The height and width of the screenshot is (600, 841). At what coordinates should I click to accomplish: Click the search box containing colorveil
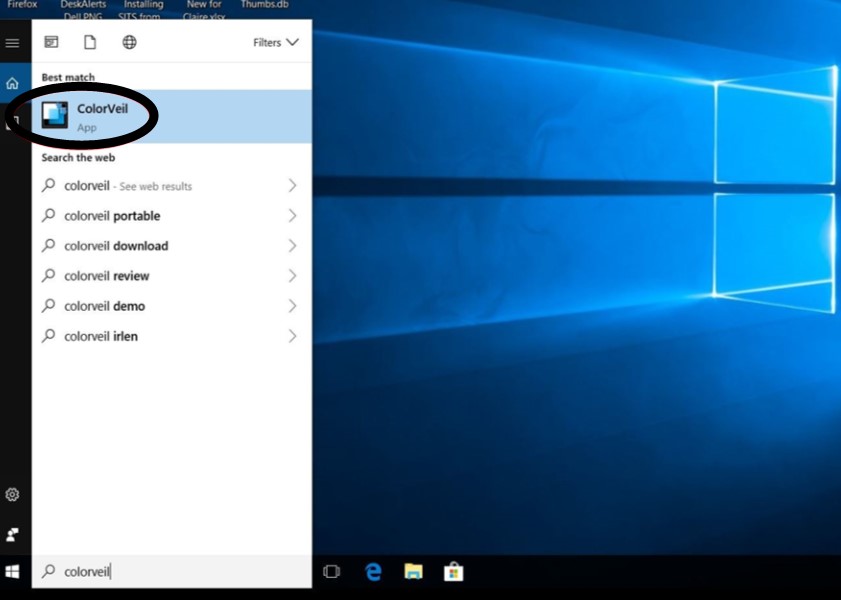point(170,572)
